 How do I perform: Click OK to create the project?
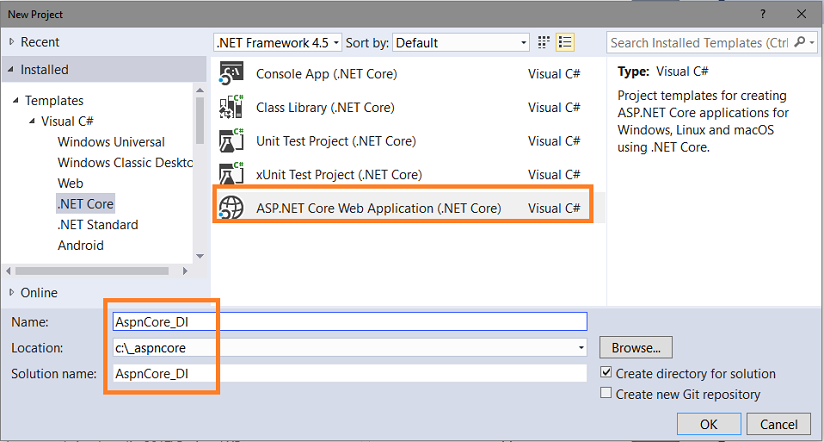click(x=709, y=424)
